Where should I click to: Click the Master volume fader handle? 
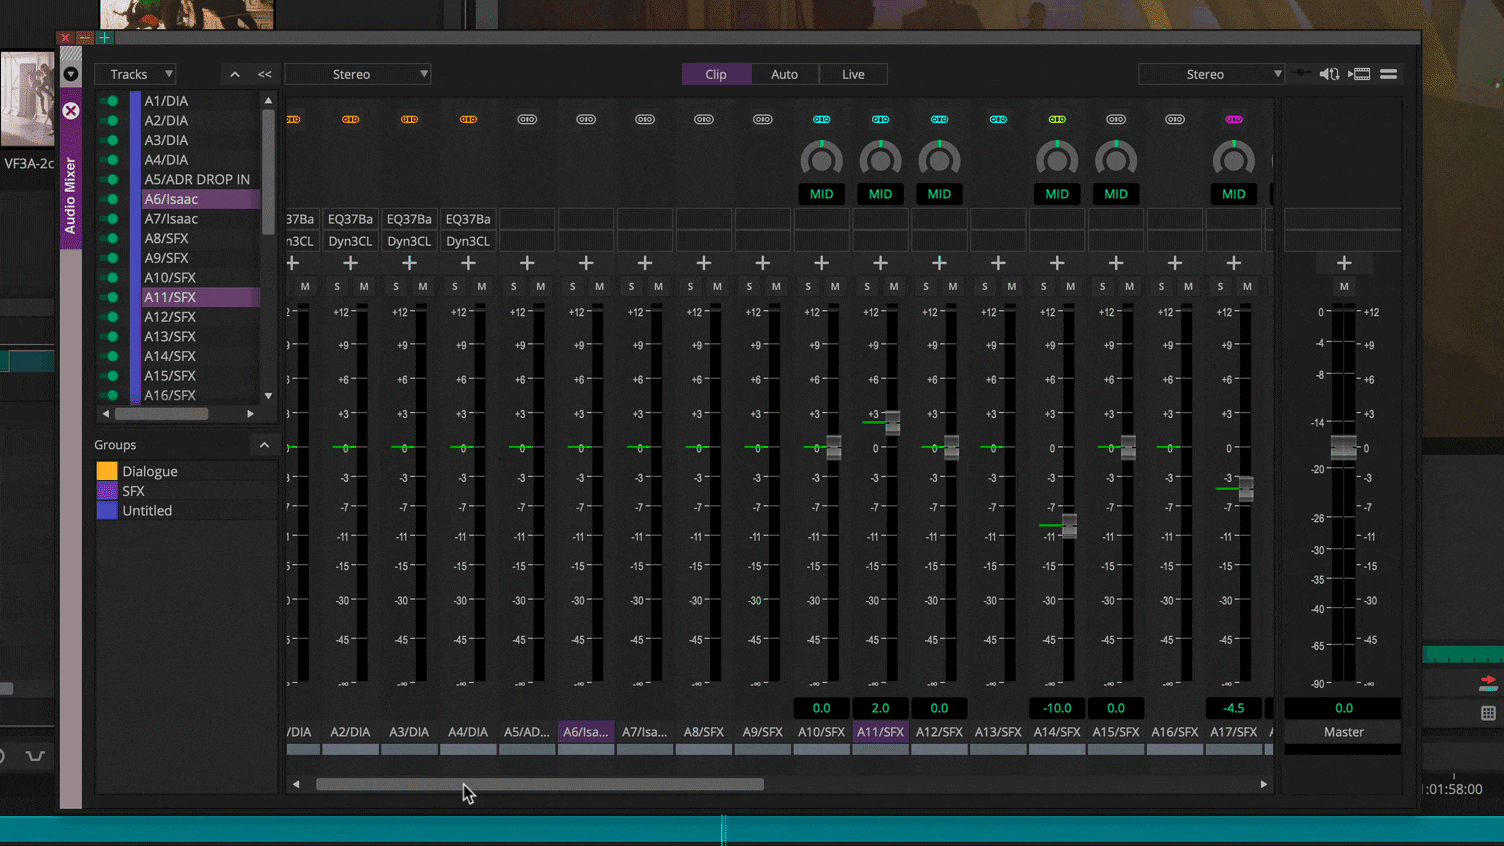(1344, 448)
